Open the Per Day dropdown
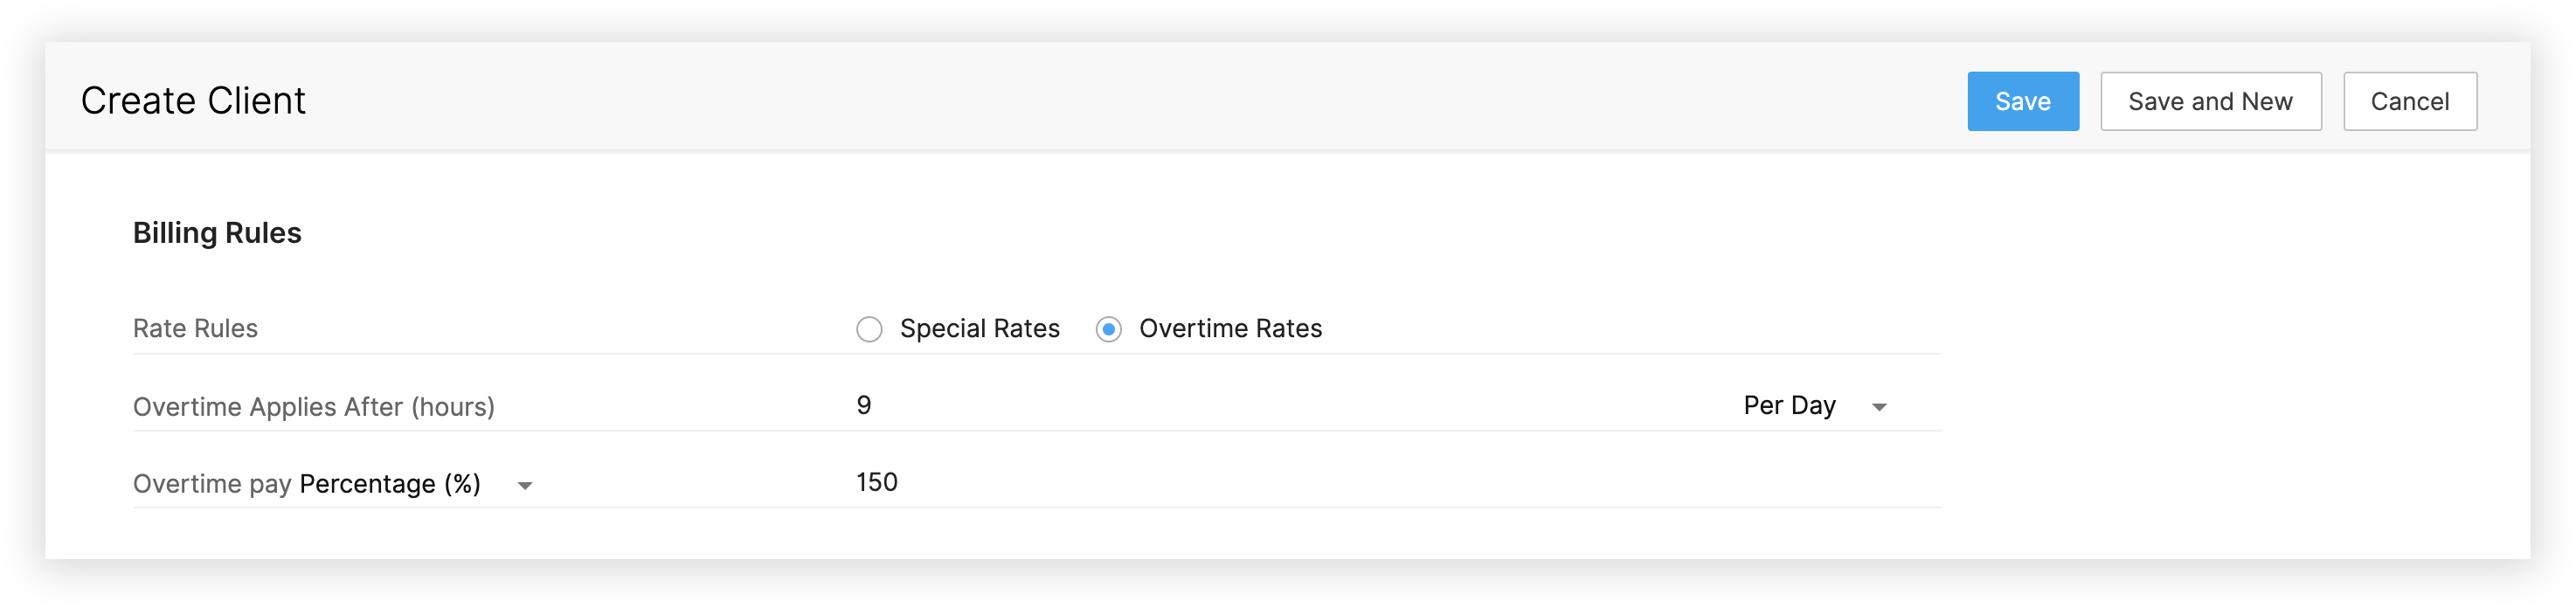2576x608 pixels. coord(1790,405)
